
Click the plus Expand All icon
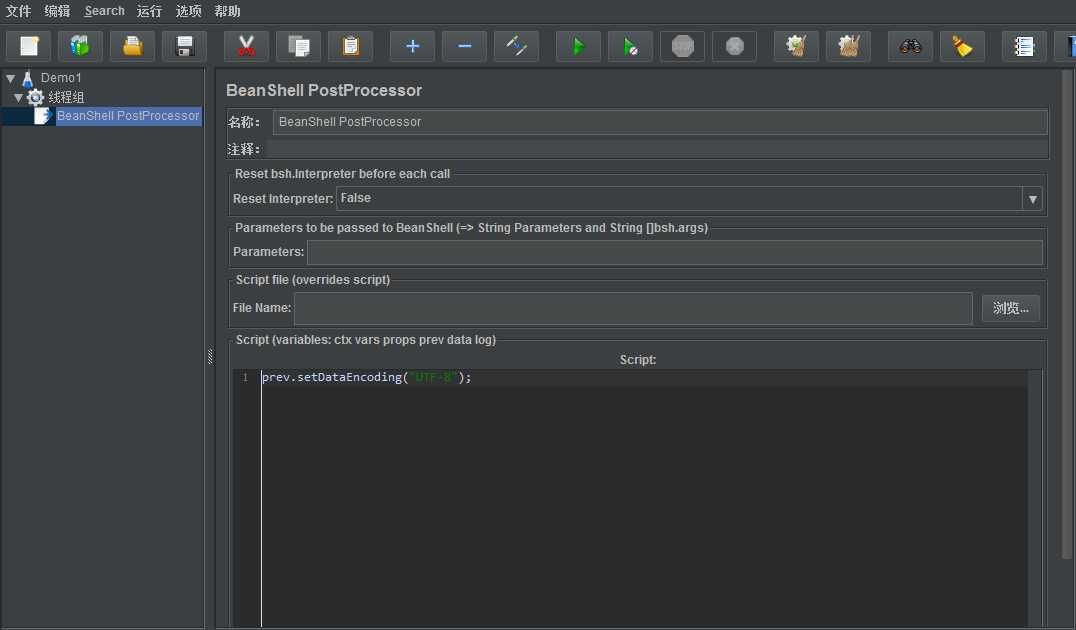pos(412,46)
